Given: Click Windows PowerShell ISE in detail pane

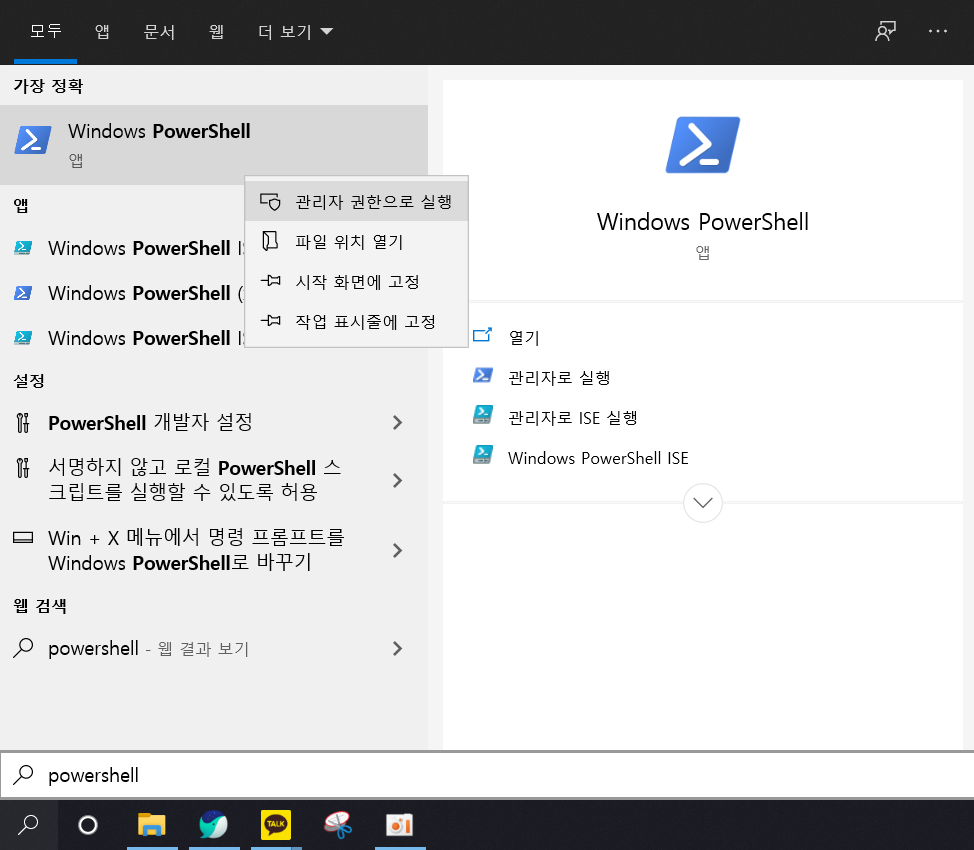Looking at the screenshot, I should 598,458.
